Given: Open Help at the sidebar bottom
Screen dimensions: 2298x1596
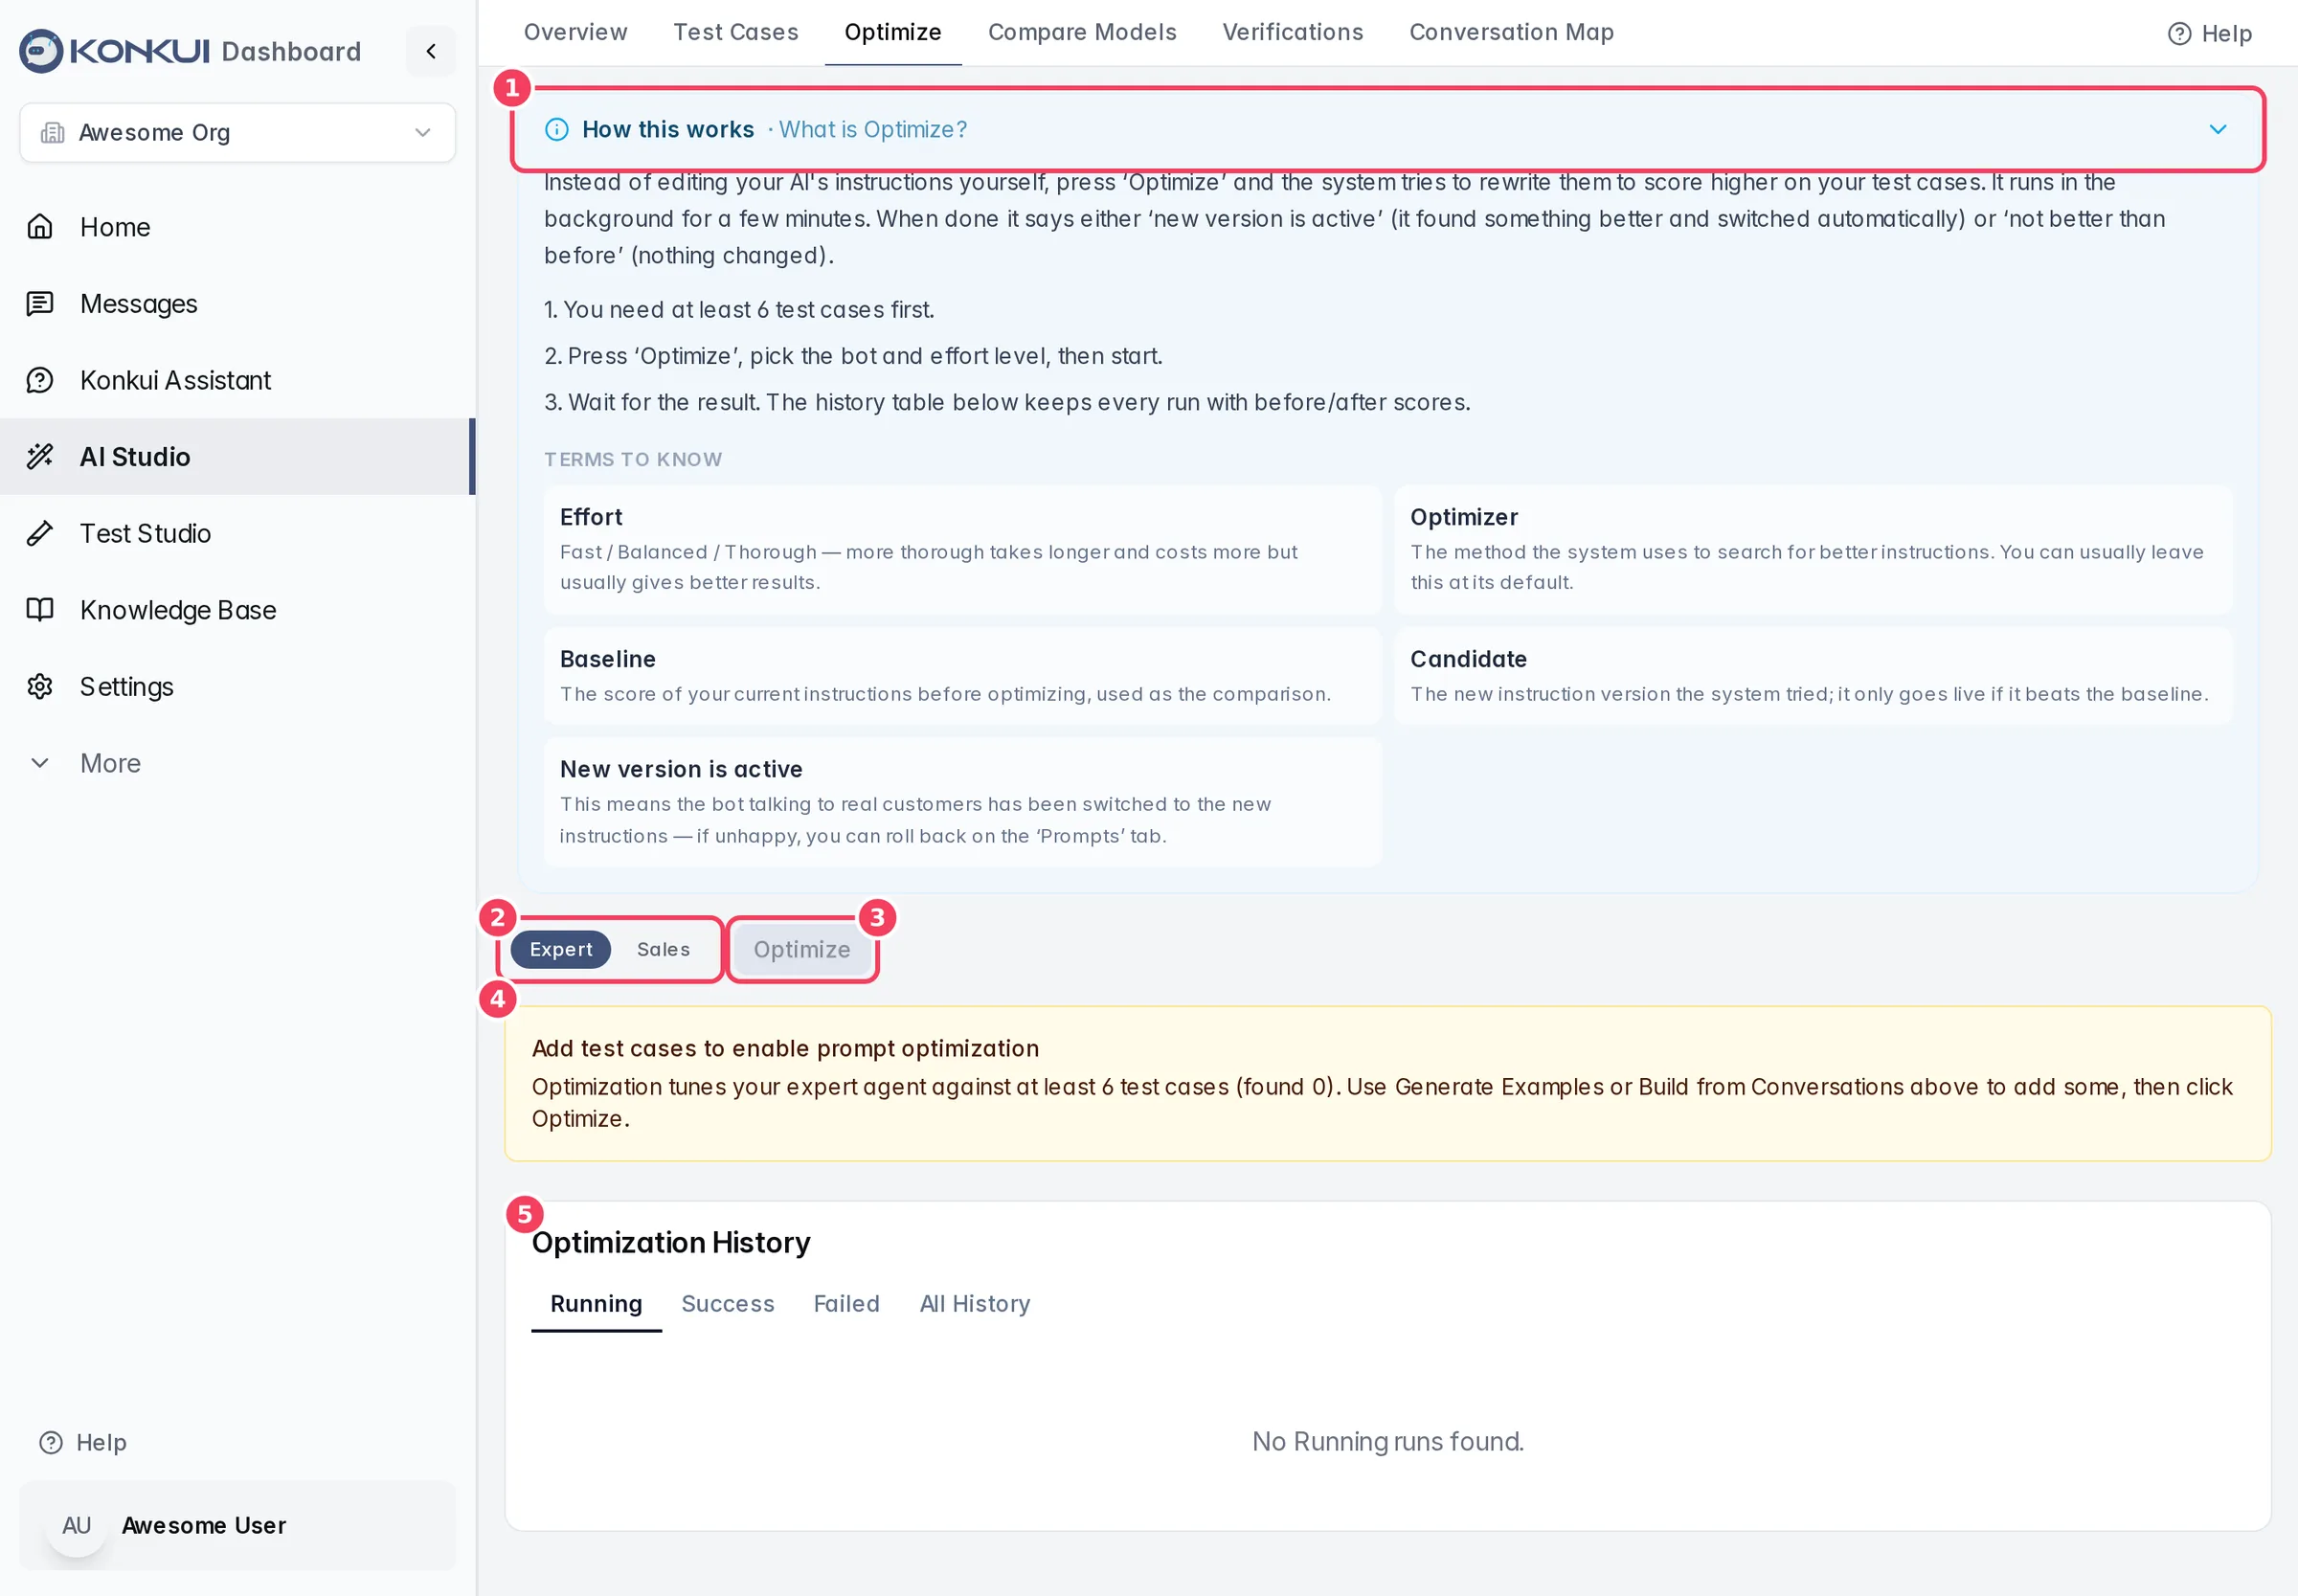Looking at the screenshot, I should (x=83, y=1442).
